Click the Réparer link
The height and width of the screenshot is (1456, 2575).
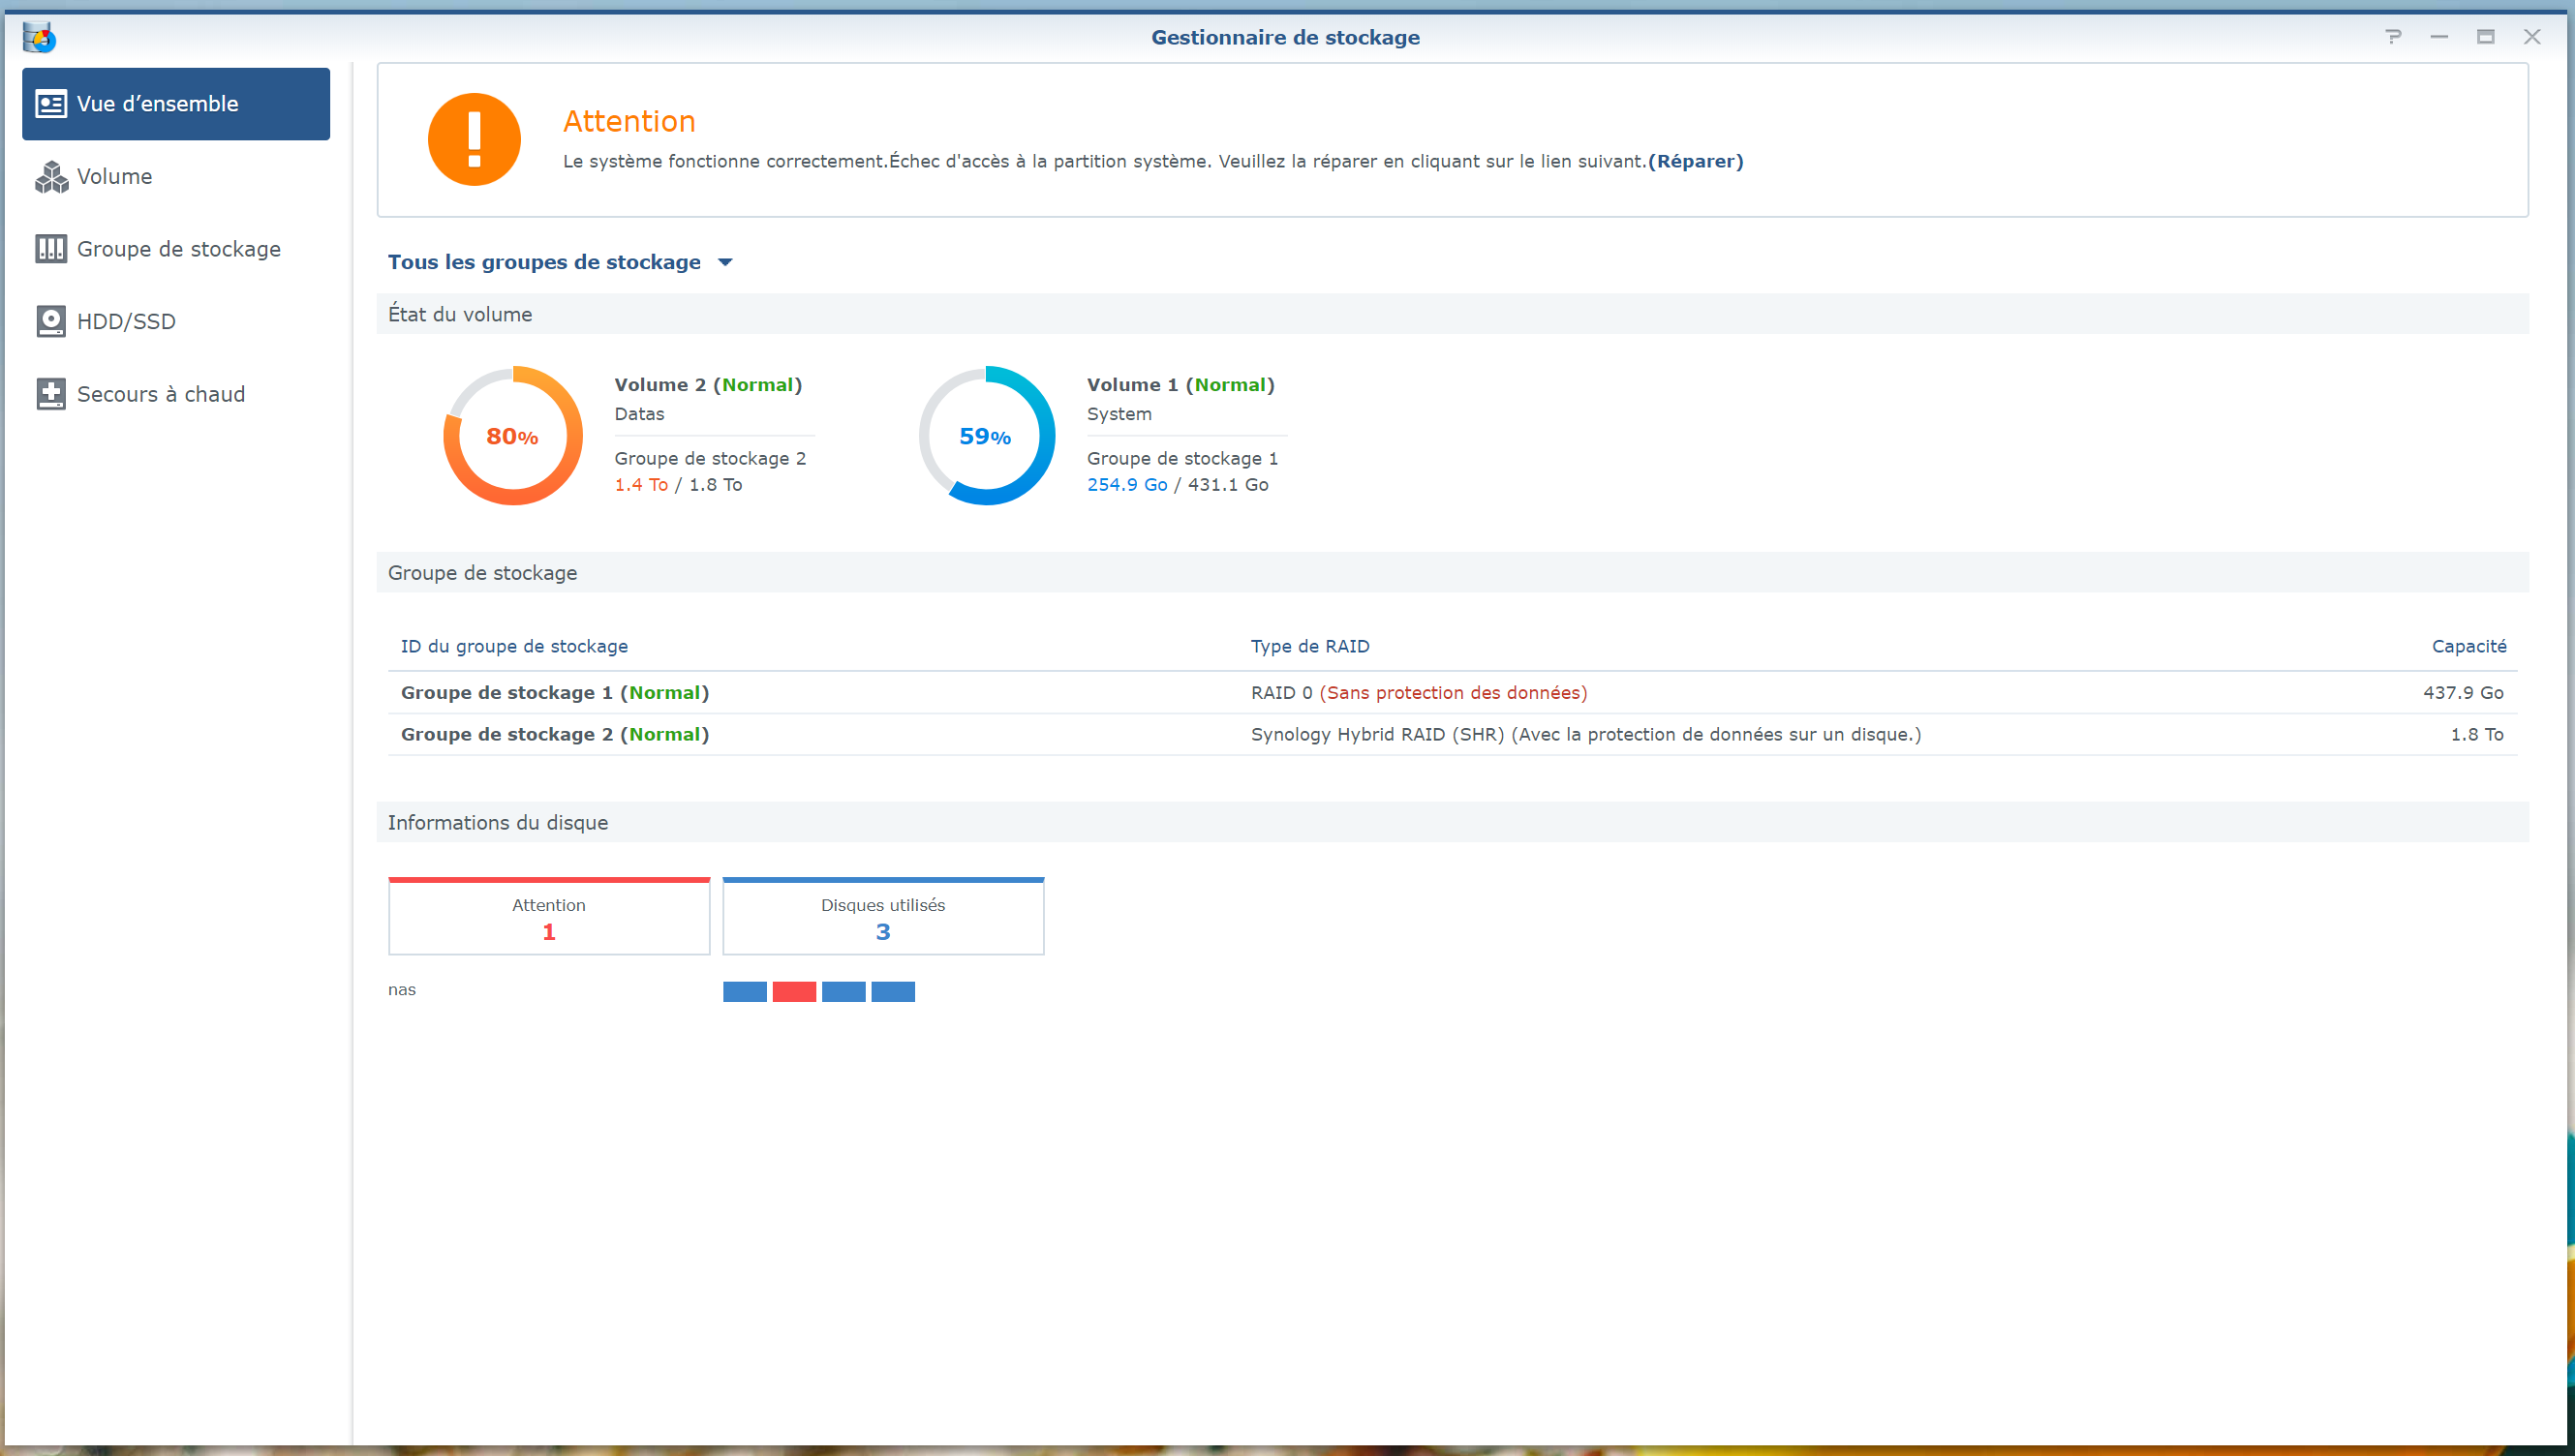[x=1695, y=161]
